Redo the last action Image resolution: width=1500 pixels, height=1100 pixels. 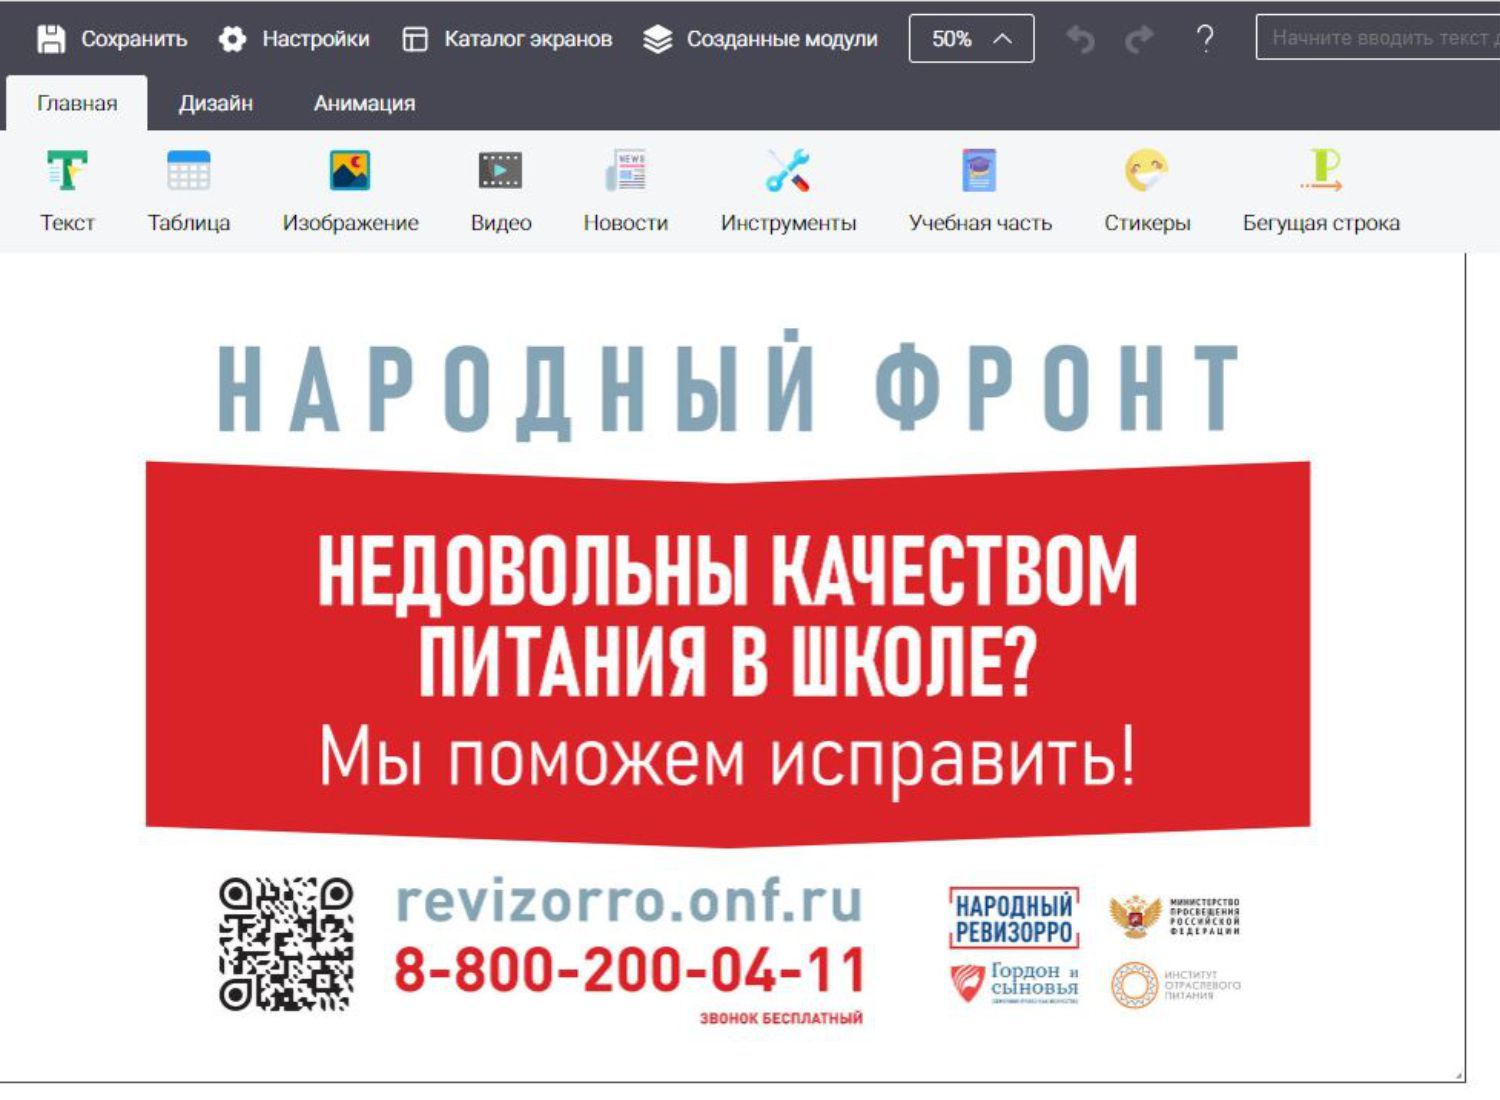pyautogui.click(x=1139, y=39)
